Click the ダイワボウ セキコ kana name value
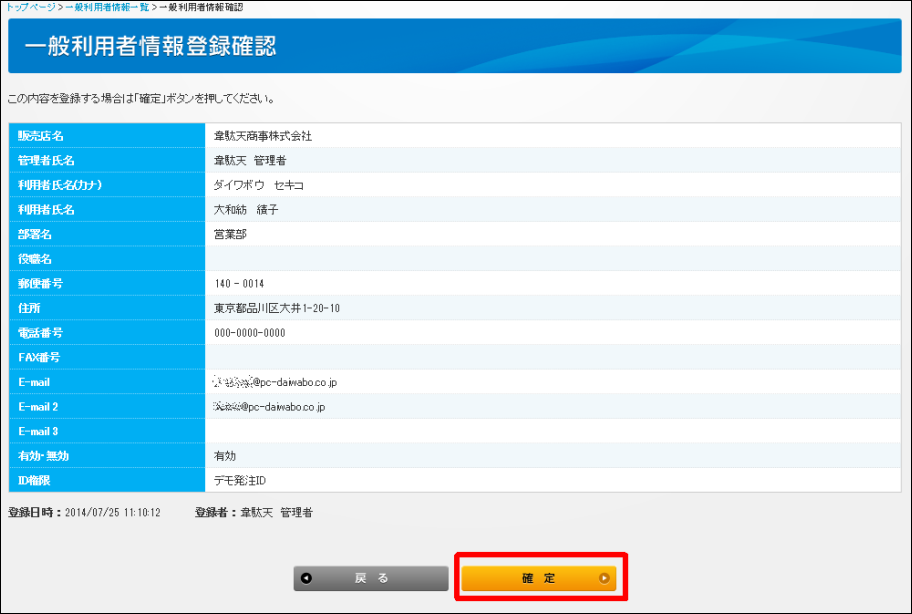Viewport: 912px width, 614px height. (x=259, y=185)
